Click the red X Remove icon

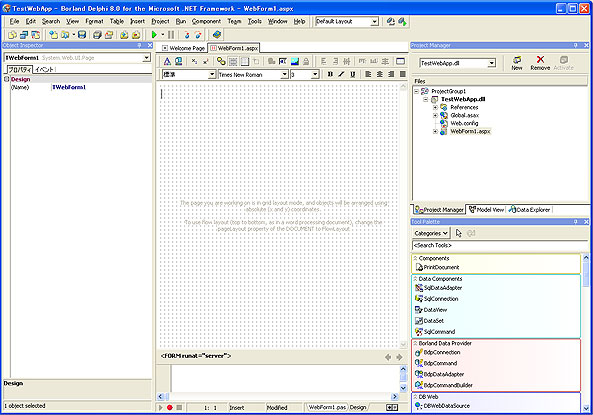[x=540, y=63]
